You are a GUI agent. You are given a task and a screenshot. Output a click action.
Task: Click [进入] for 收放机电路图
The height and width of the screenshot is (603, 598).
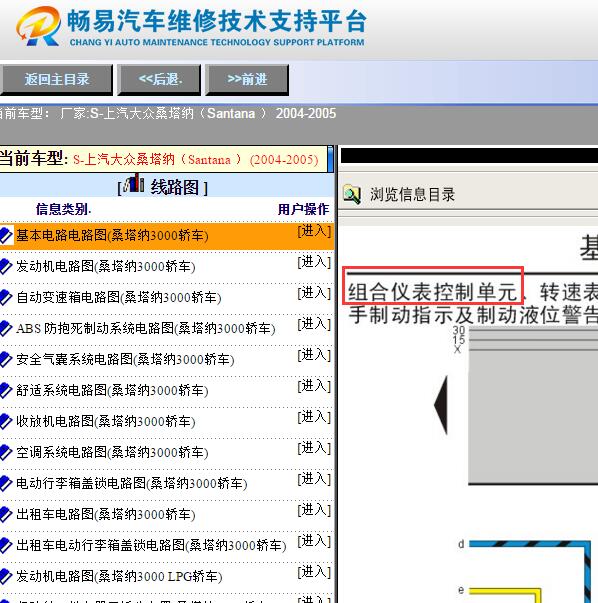tap(314, 417)
